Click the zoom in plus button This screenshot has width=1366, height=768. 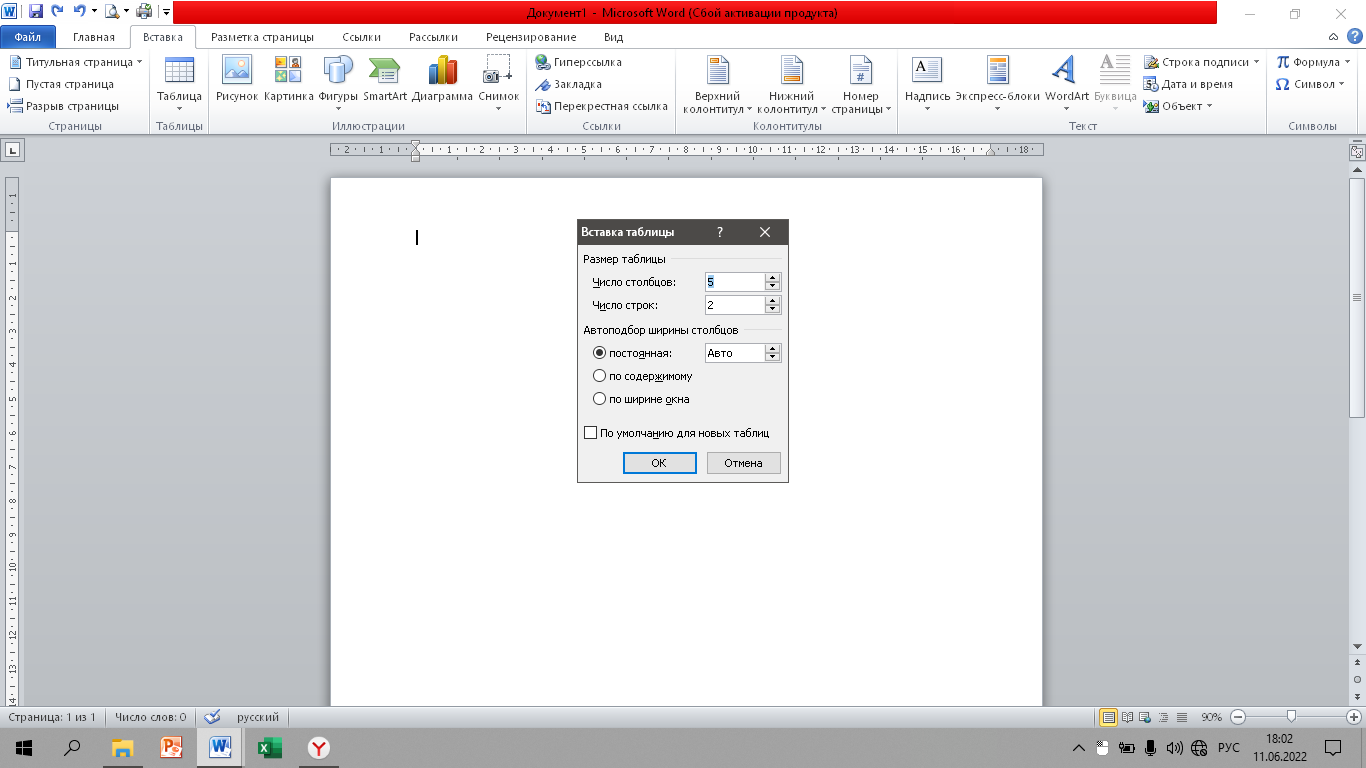pyautogui.click(x=1354, y=717)
